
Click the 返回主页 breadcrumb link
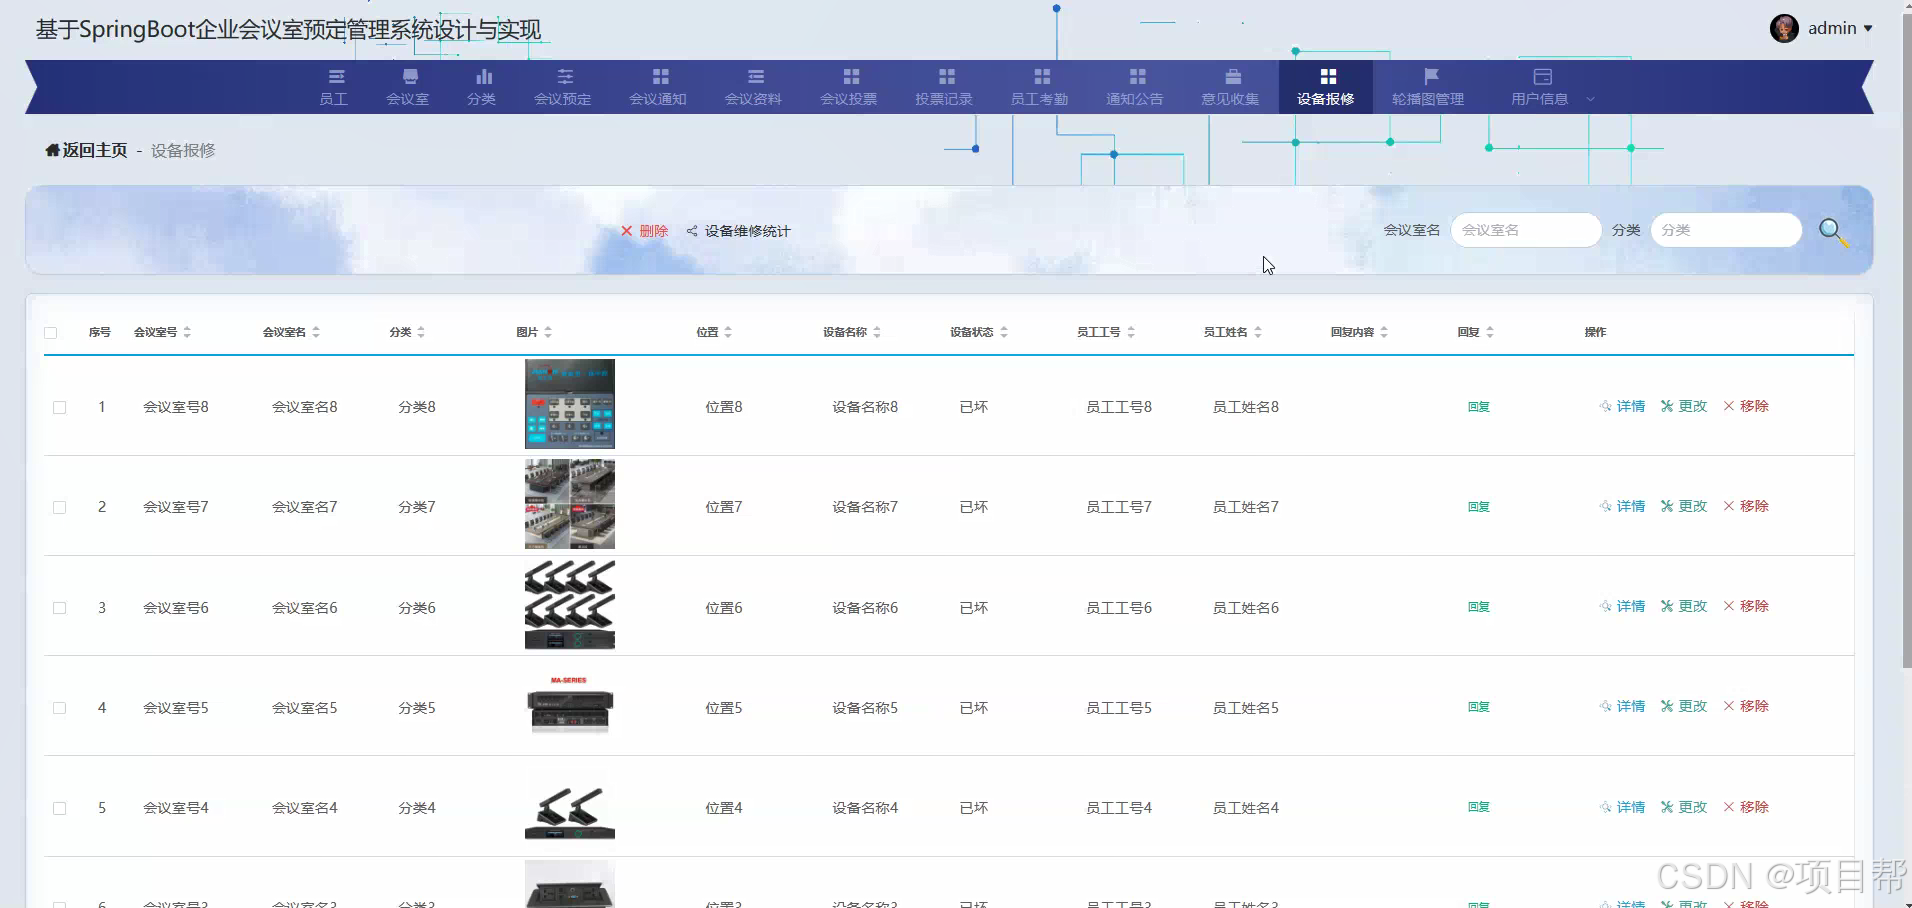pyautogui.click(x=95, y=150)
